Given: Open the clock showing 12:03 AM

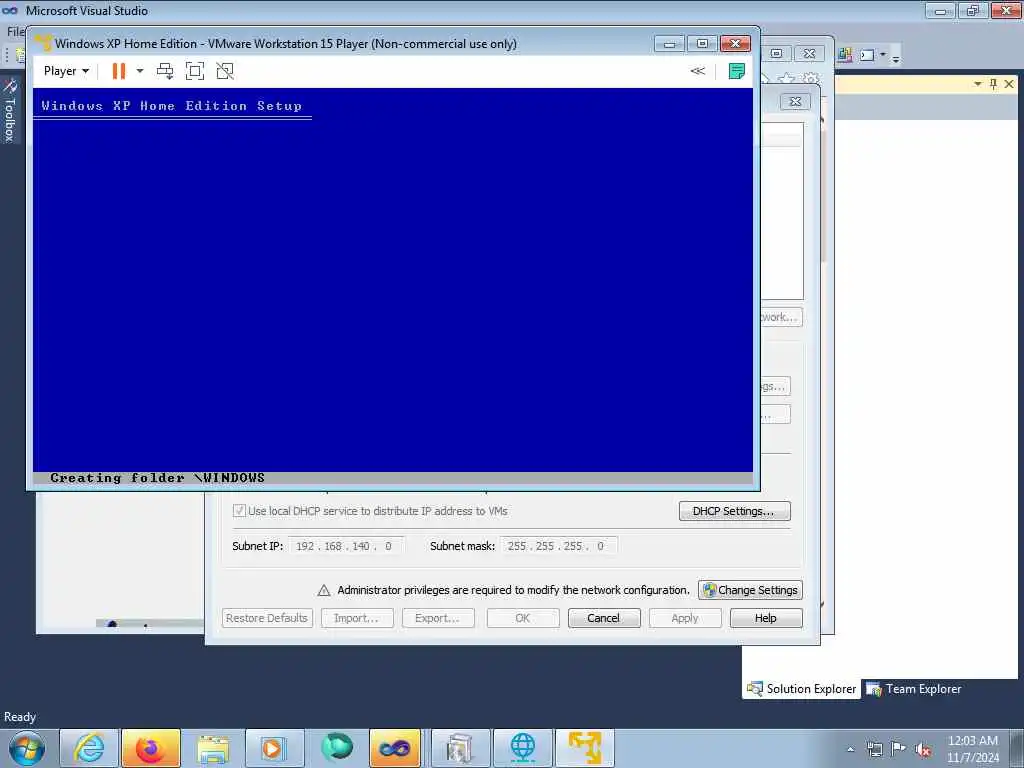Looking at the screenshot, I should [972, 749].
